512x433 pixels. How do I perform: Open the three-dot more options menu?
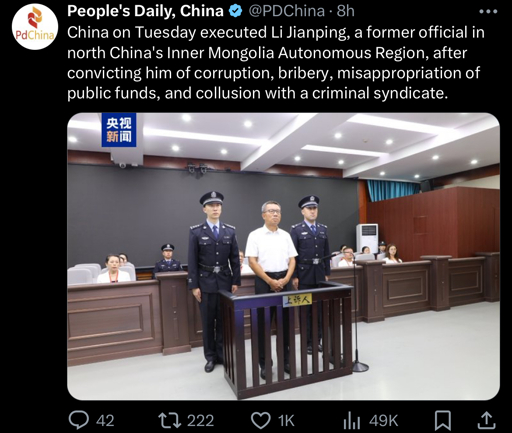click(488, 11)
